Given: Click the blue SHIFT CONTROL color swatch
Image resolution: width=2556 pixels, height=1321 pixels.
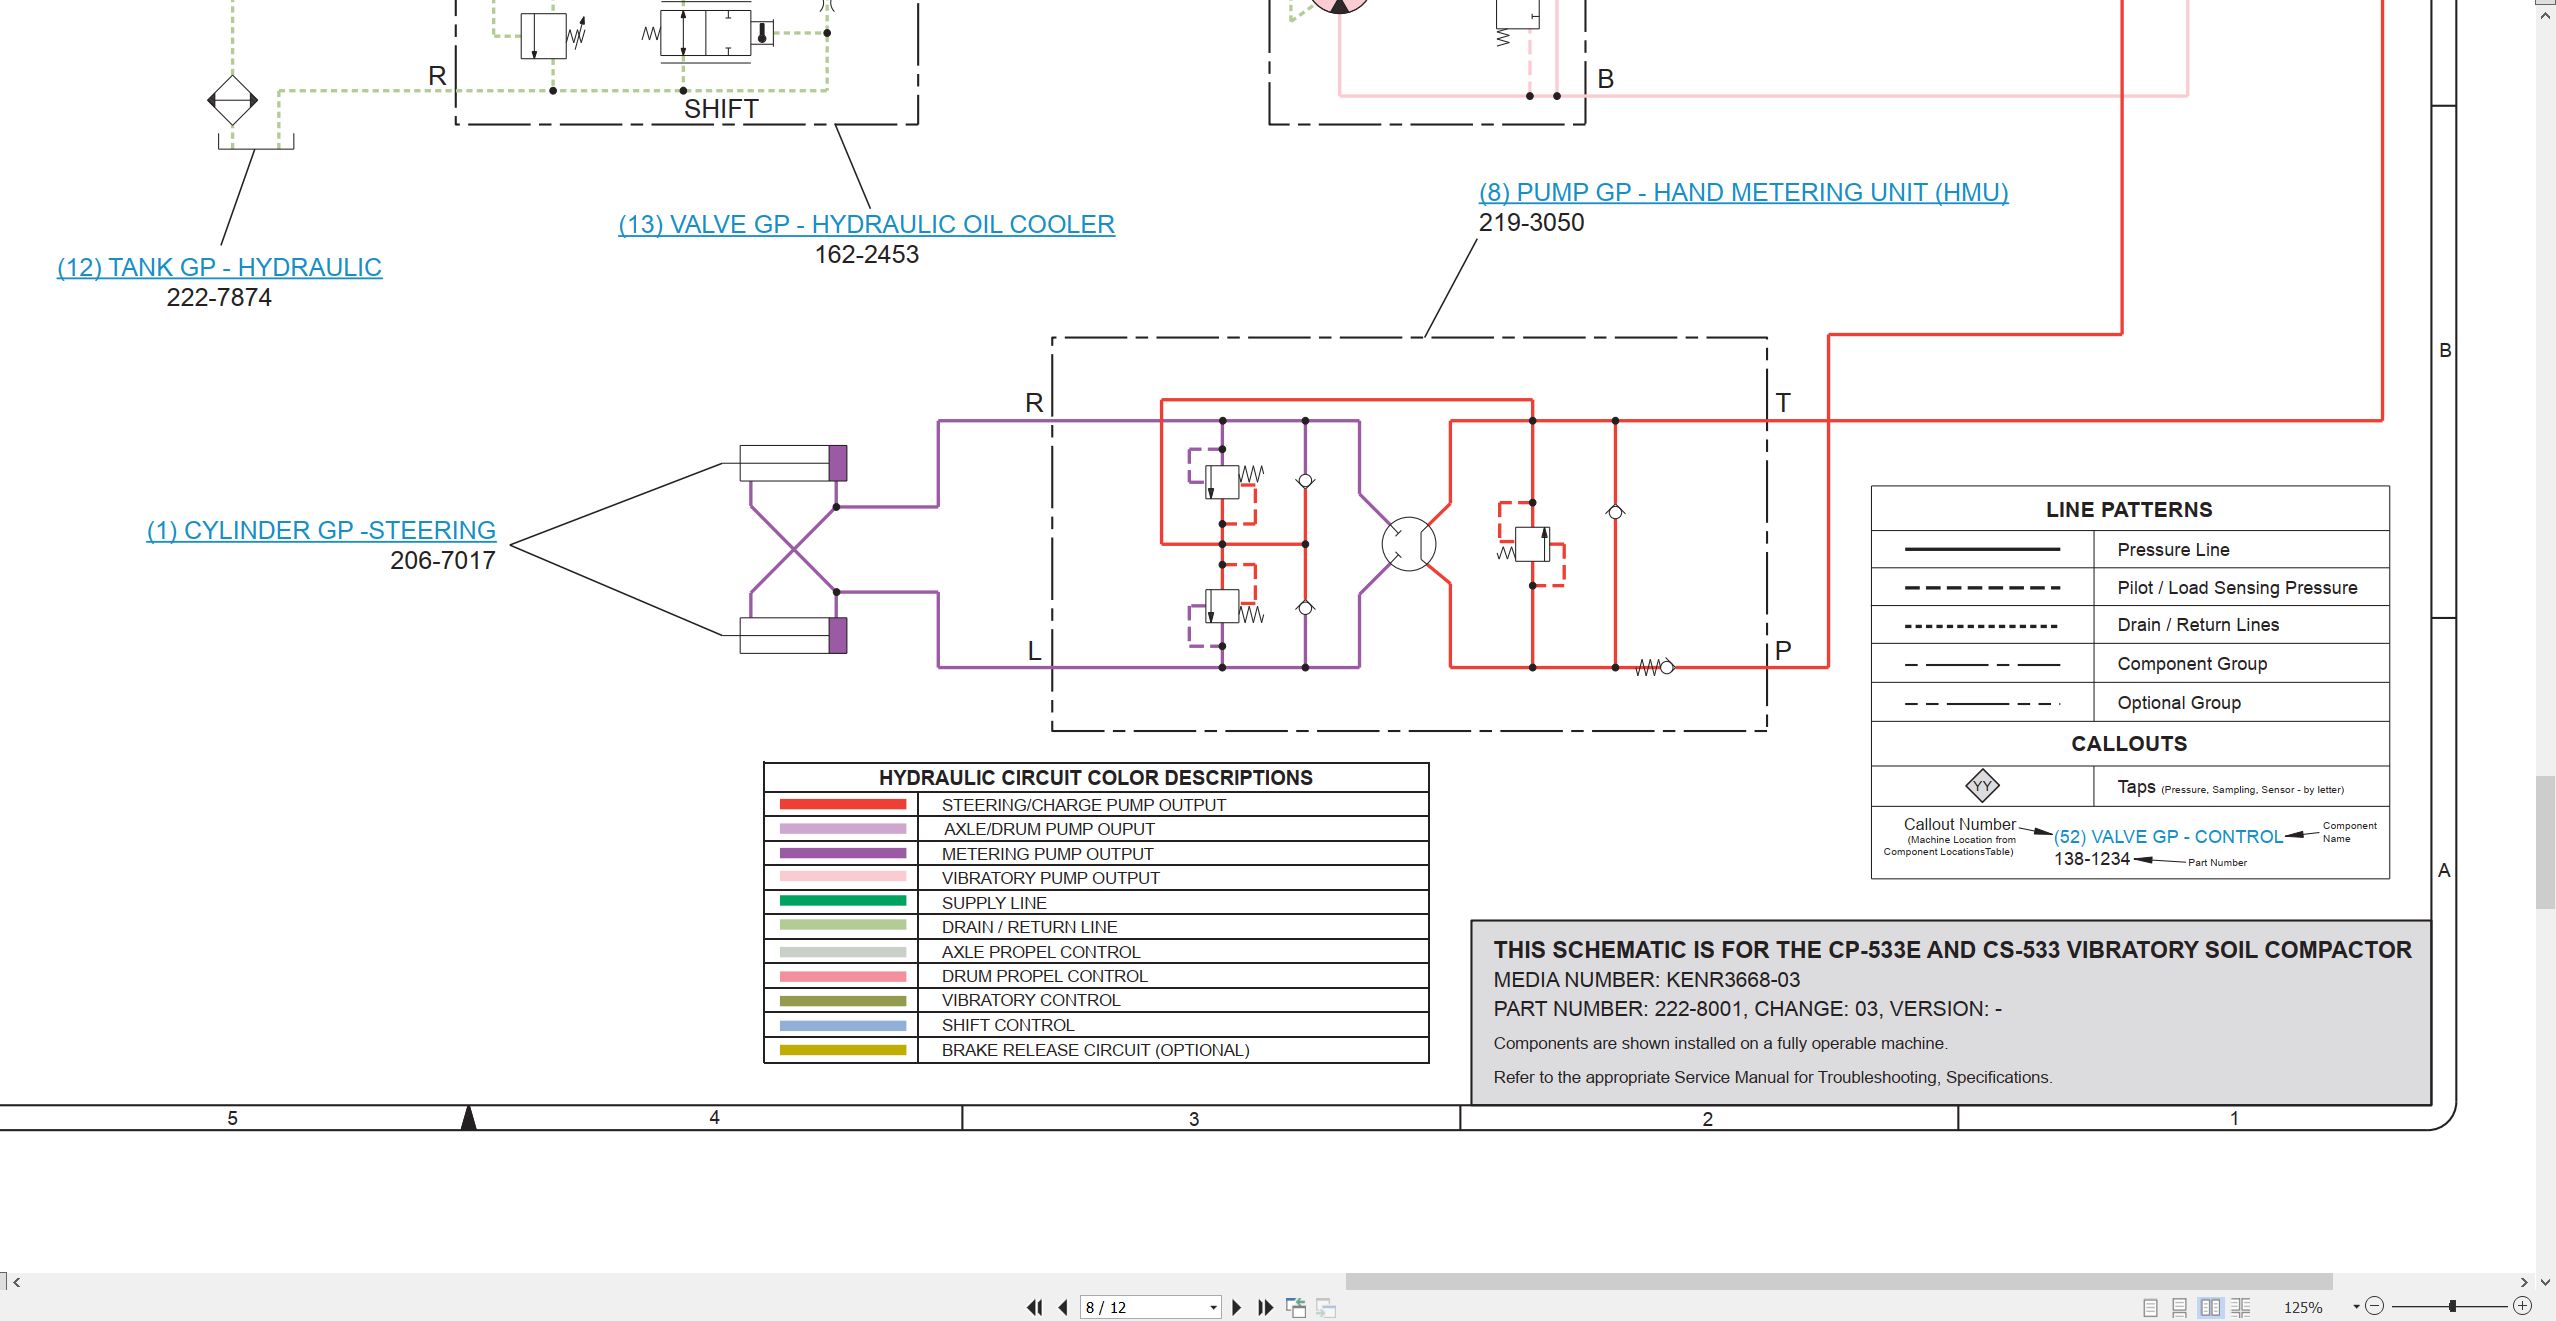Looking at the screenshot, I should tap(842, 1025).
